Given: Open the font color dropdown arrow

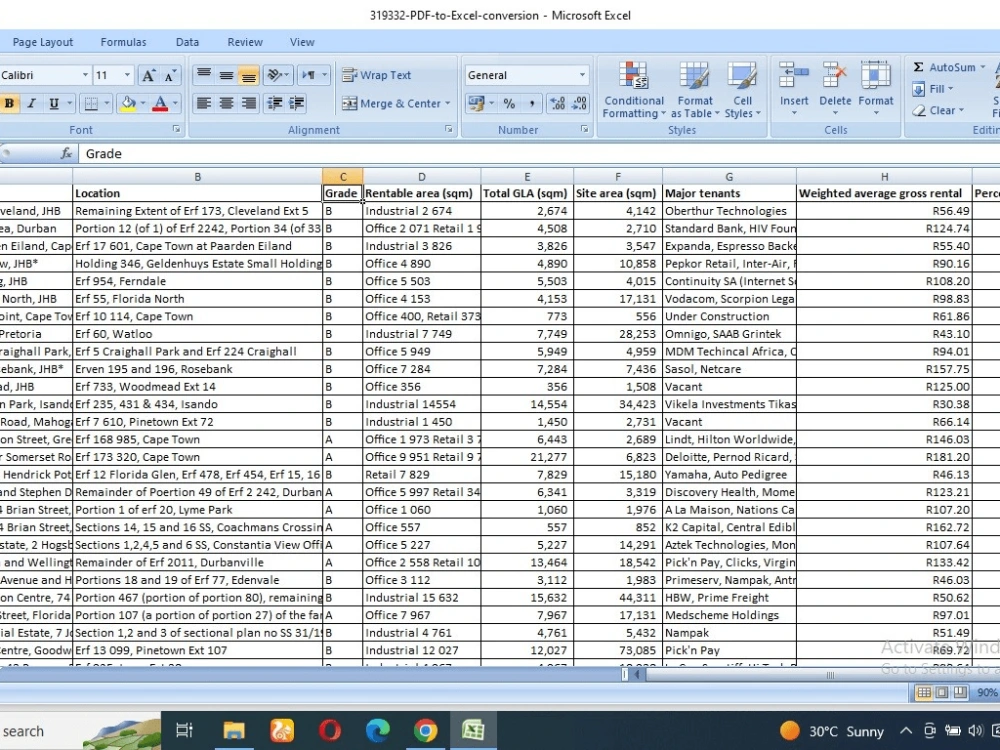Looking at the screenshot, I should point(175,103).
